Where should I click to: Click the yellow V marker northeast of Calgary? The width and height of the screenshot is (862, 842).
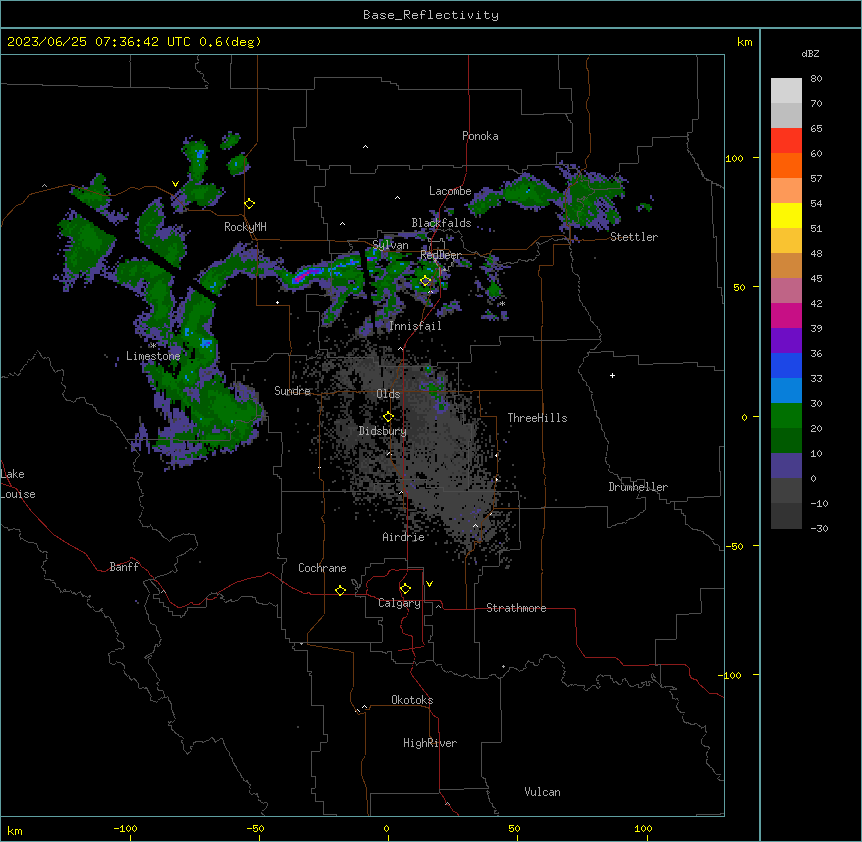click(x=429, y=584)
